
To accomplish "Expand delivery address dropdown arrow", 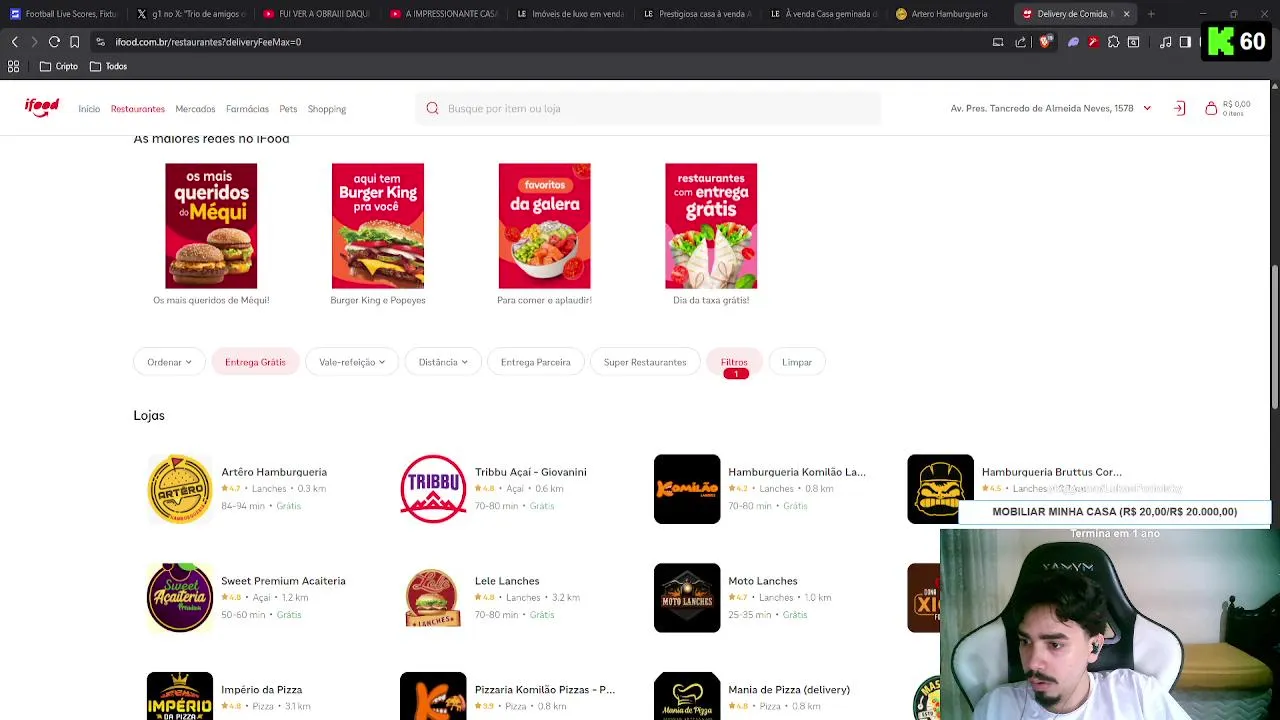I will click(1147, 108).
